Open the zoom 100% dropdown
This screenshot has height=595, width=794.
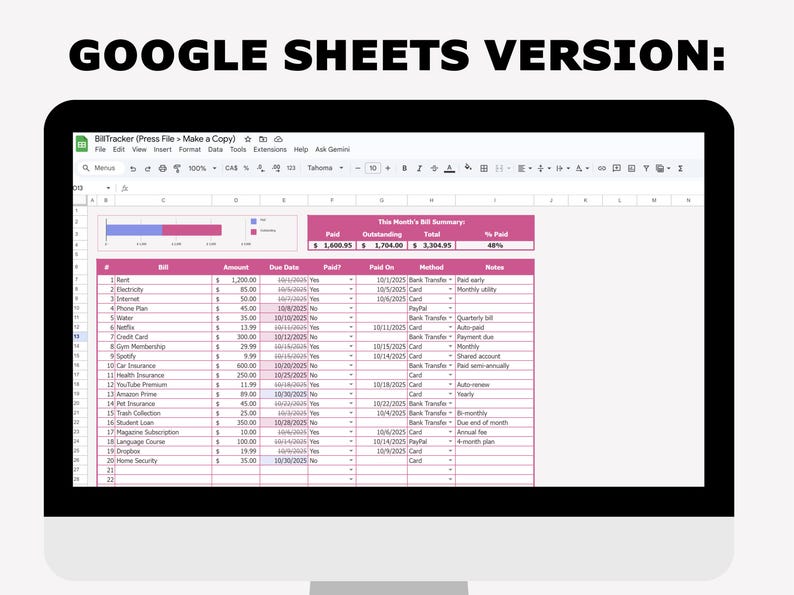(202, 168)
